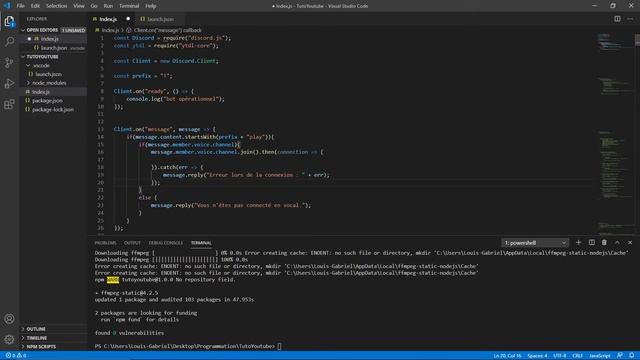Open the Terminal menu

(x=129, y=6)
